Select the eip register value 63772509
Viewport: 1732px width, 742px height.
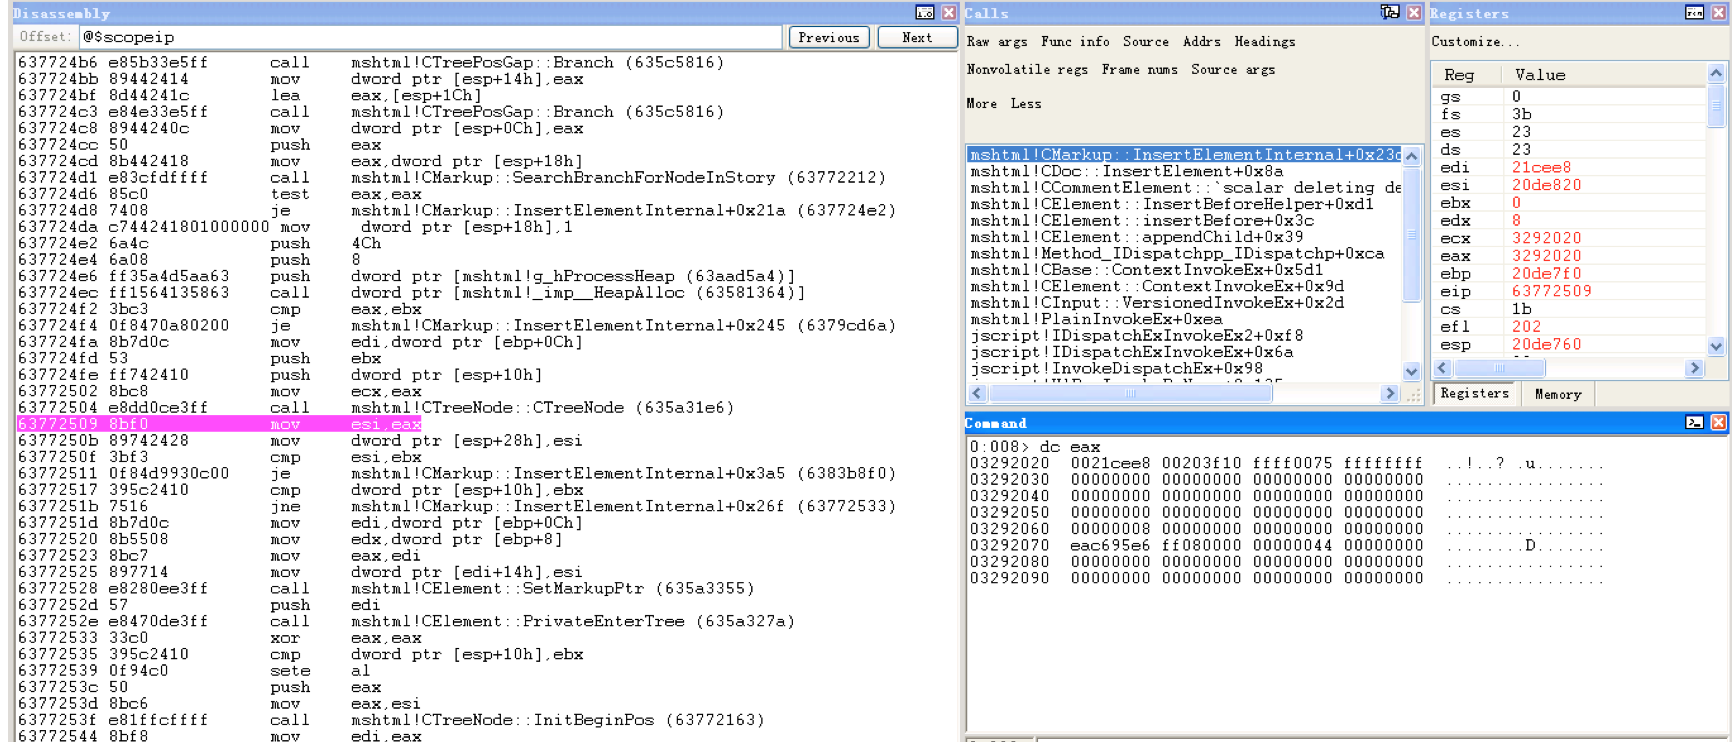[1552, 292]
